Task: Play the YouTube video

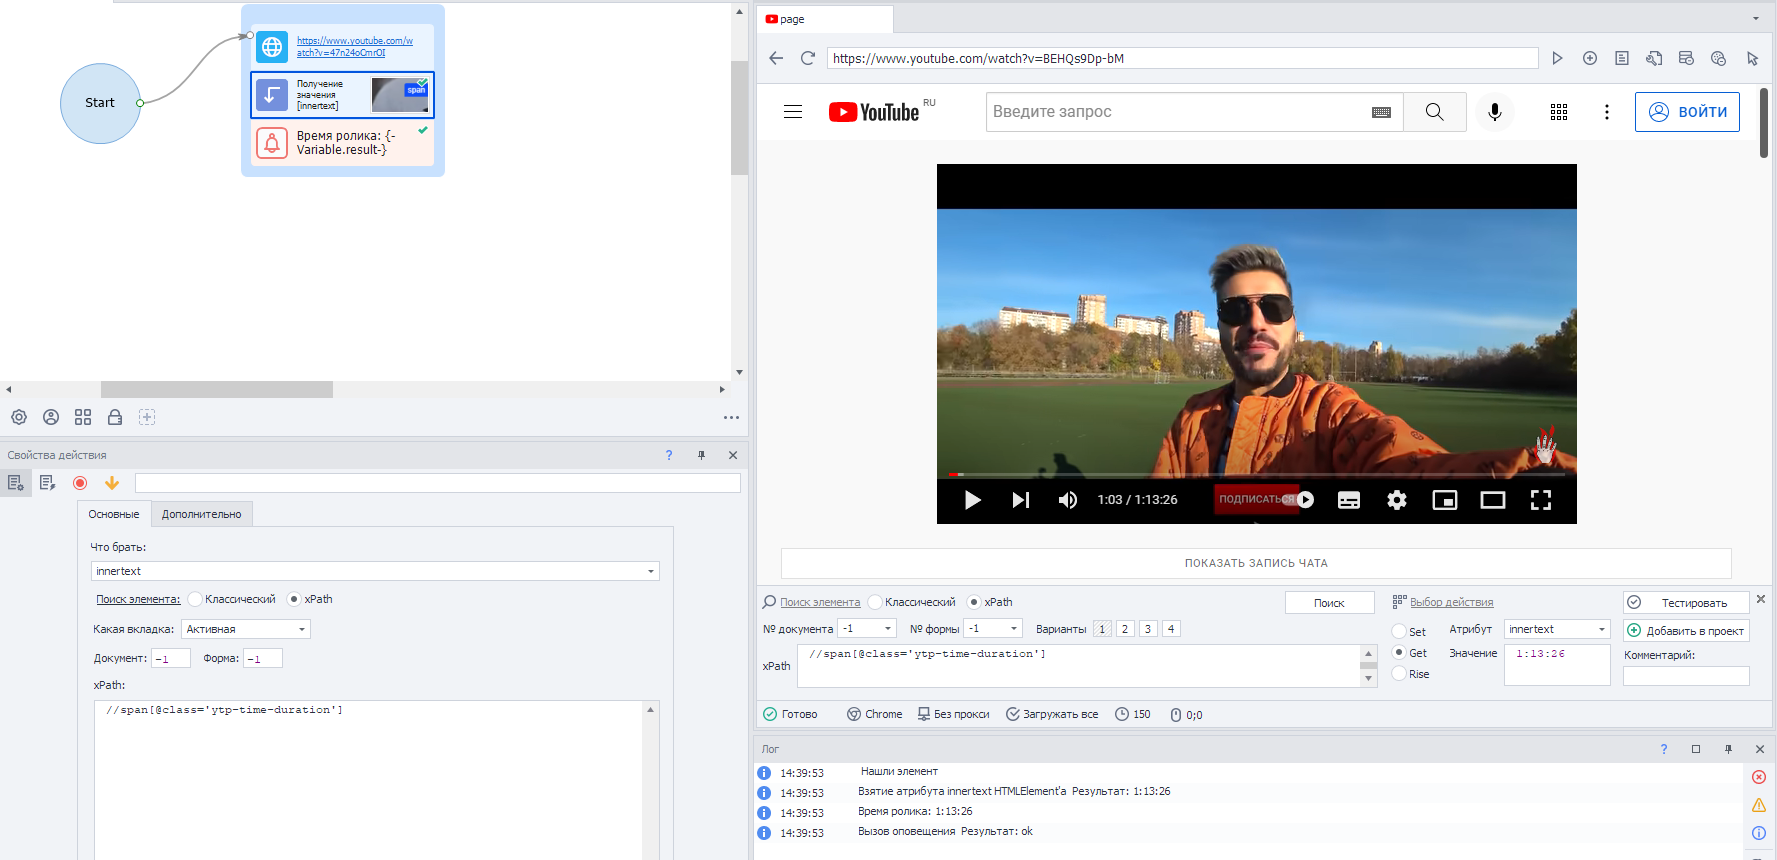Action: [972, 500]
